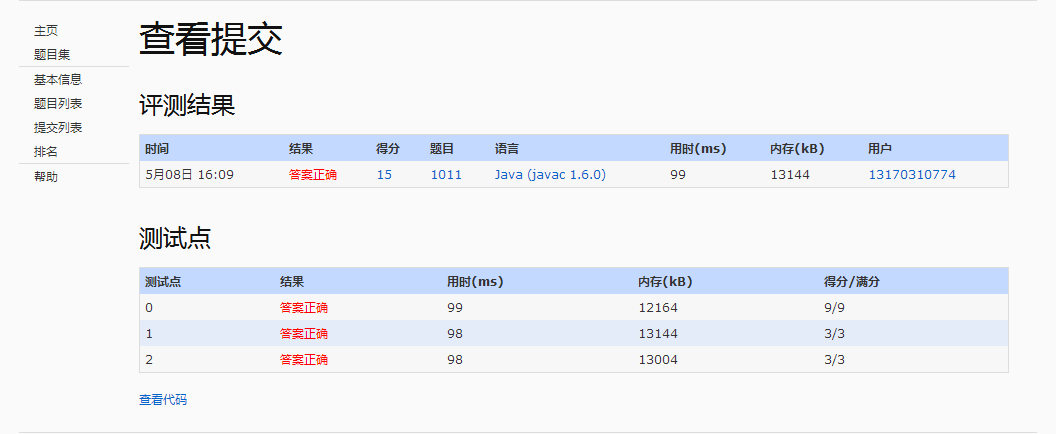The image size is (1056, 434).
Task: Open the 题目集 sidebar link
Action: 52,55
